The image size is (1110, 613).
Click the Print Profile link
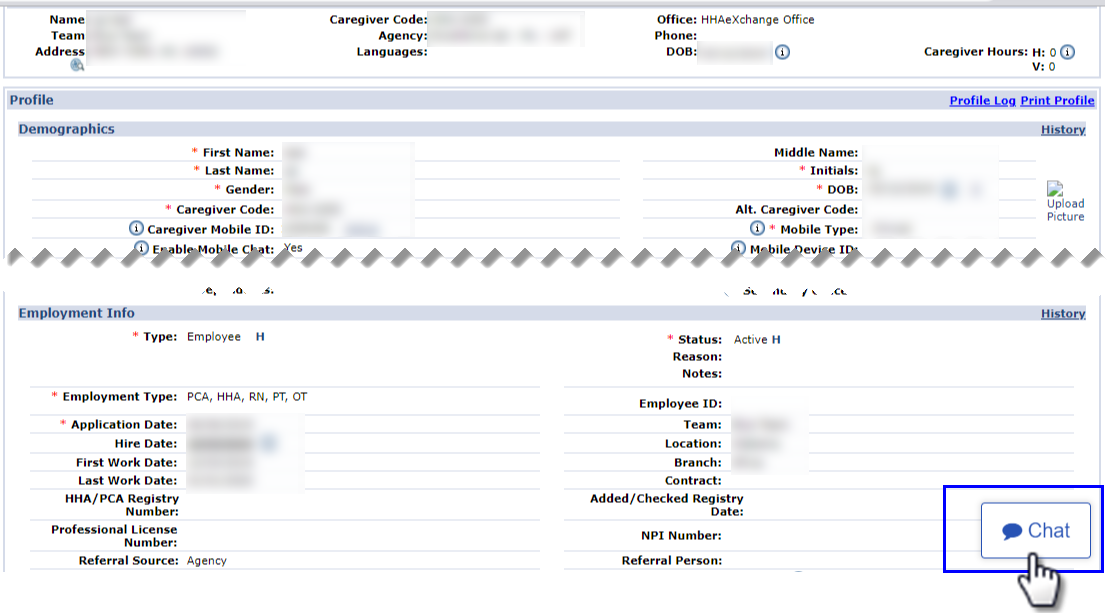tap(1057, 101)
